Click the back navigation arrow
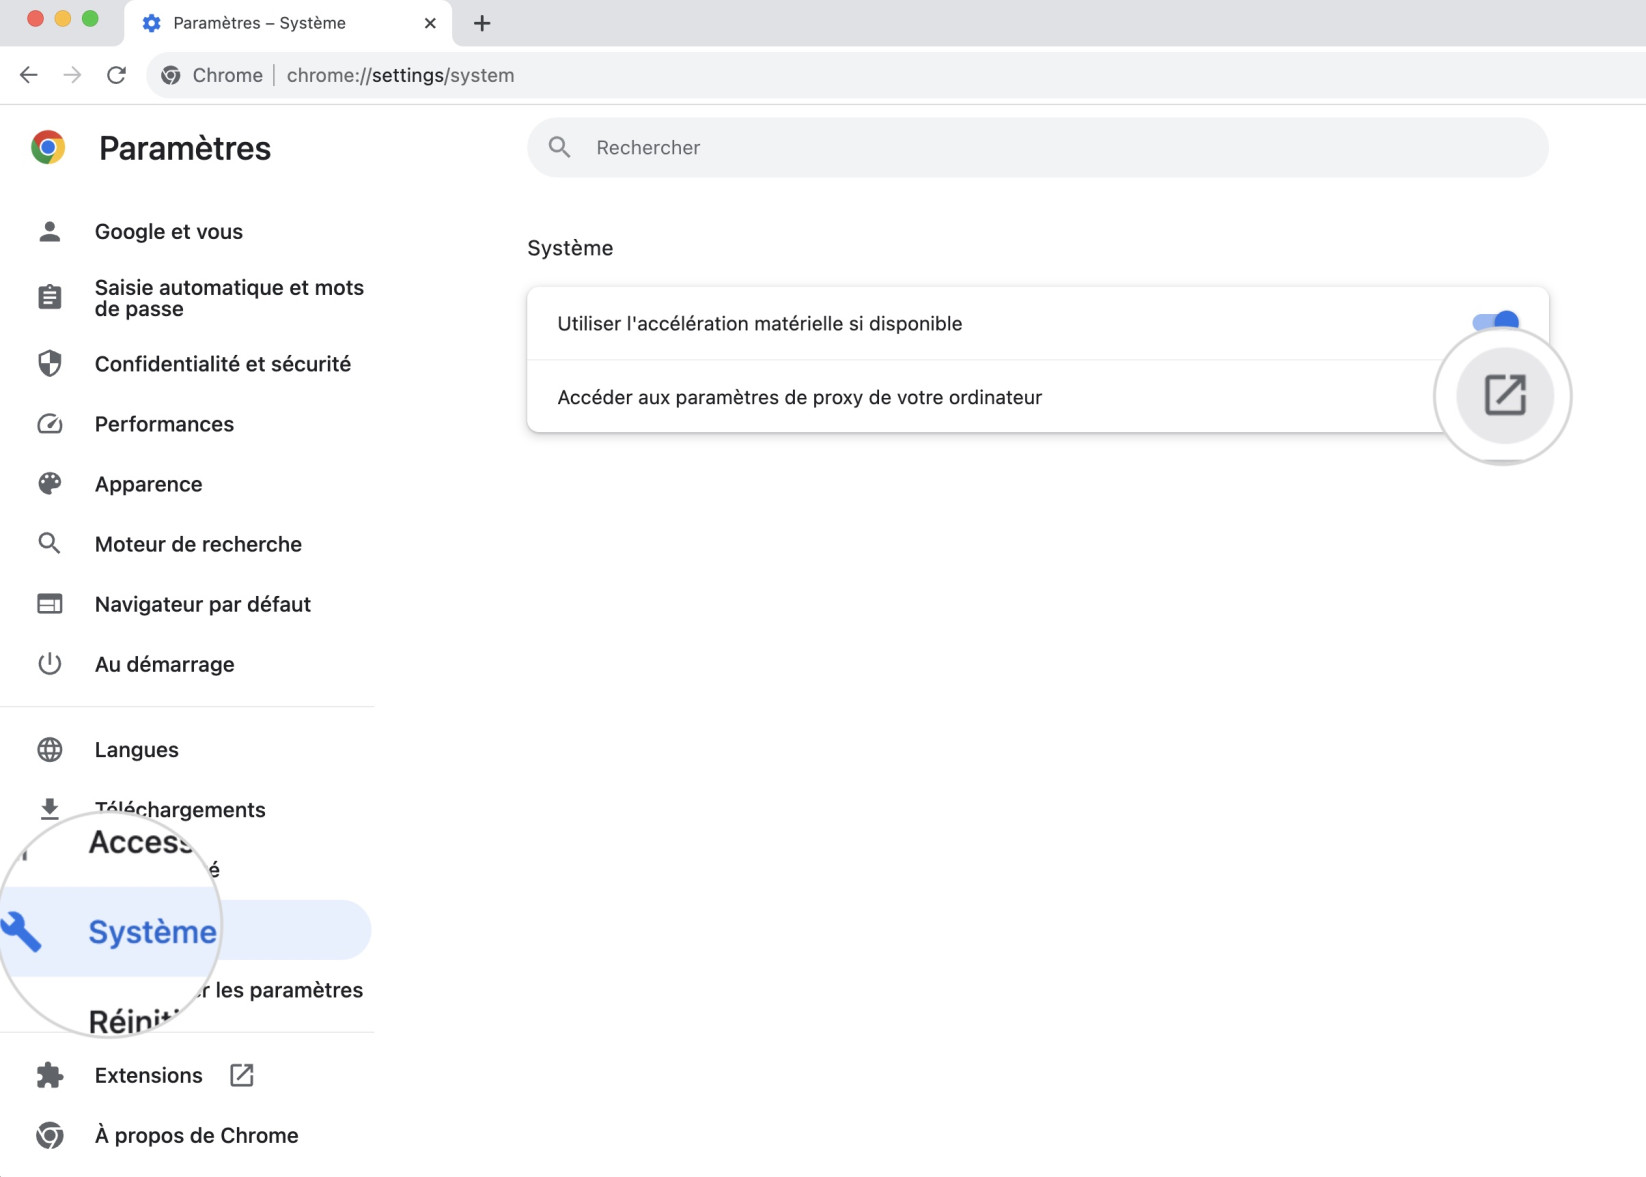This screenshot has width=1646, height=1177. [29, 75]
